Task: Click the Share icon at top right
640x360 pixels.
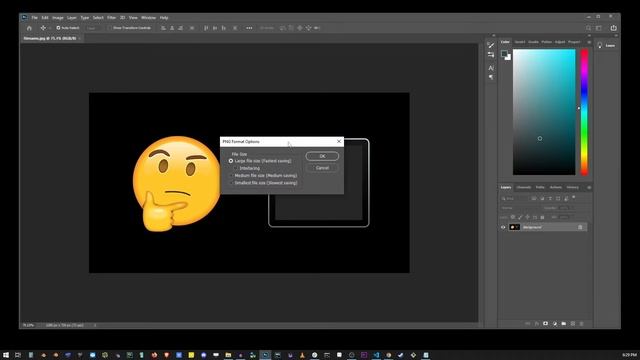Action: (x=613, y=28)
